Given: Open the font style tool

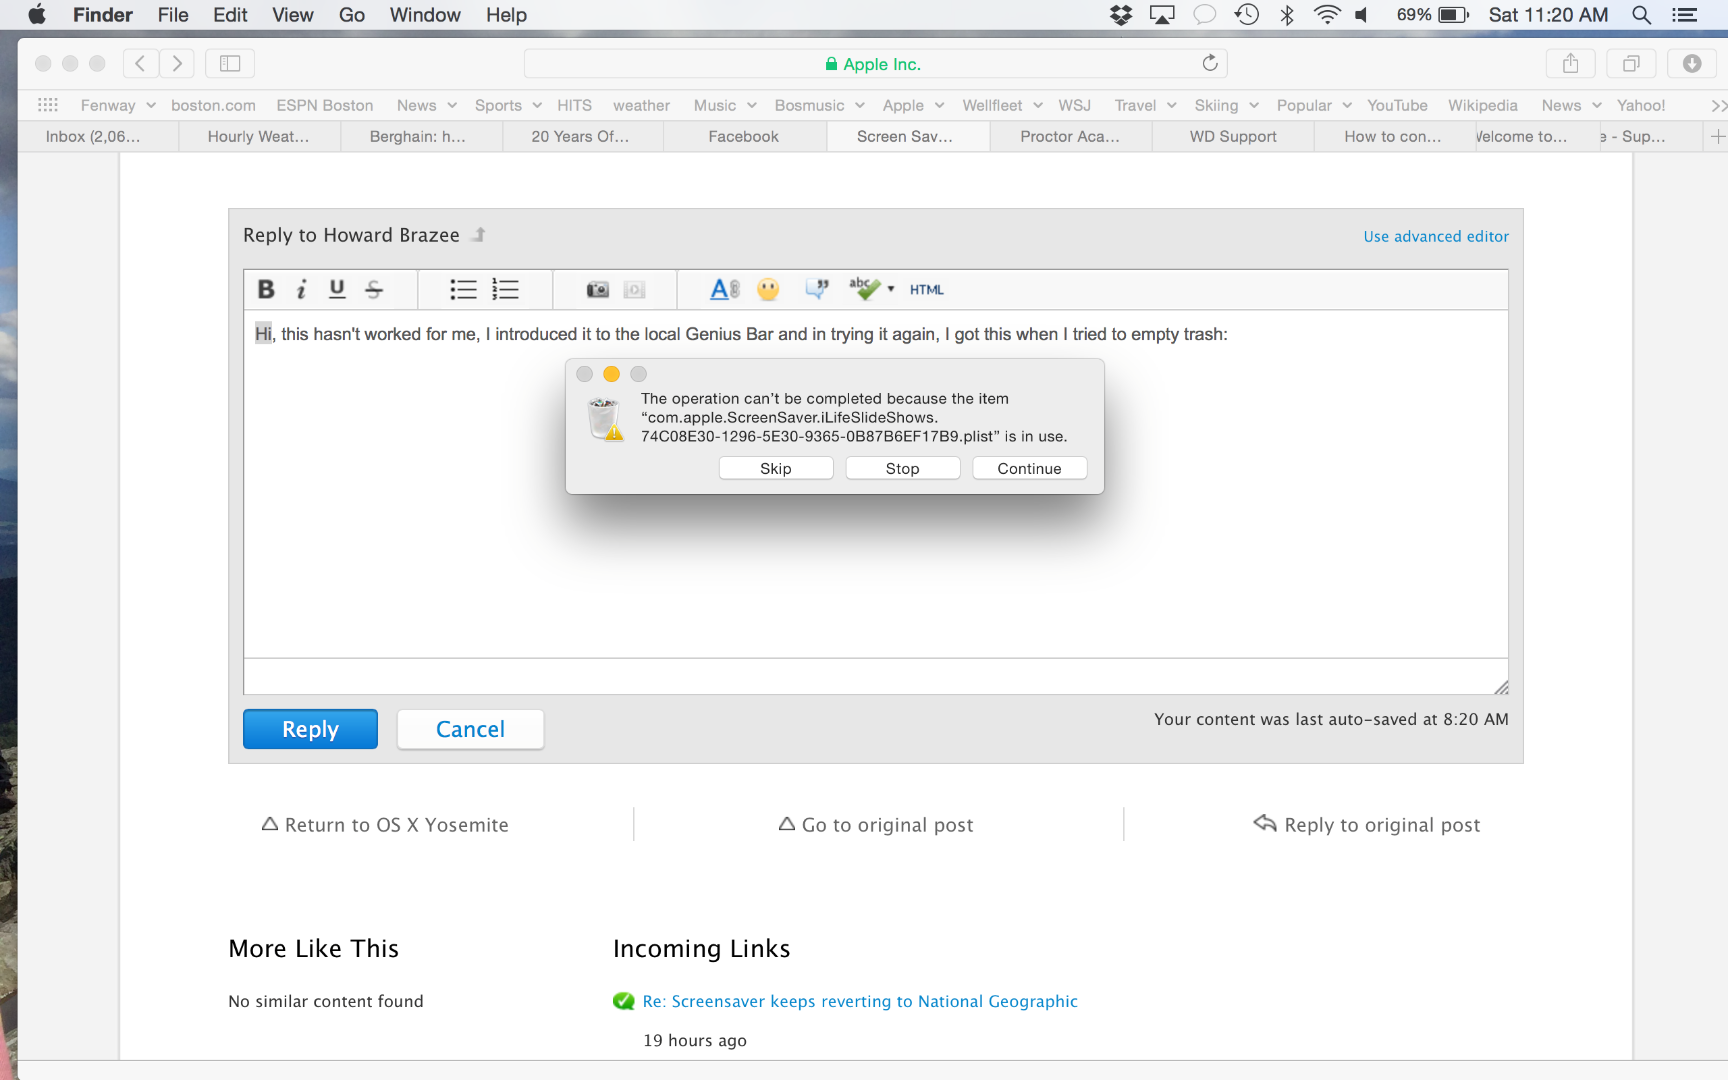Looking at the screenshot, I should (724, 289).
